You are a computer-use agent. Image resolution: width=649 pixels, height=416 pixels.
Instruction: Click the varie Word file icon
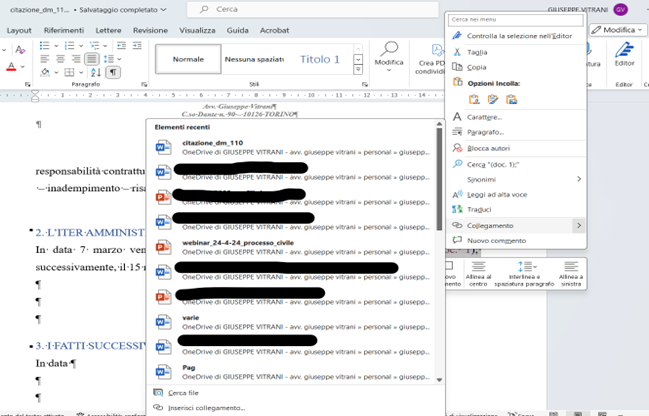pyautogui.click(x=163, y=322)
